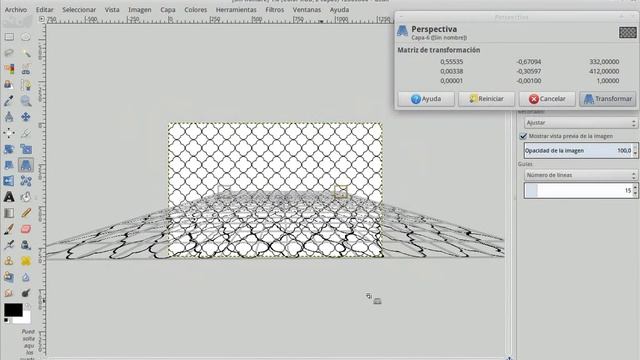The height and width of the screenshot is (360, 640).
Task: Select the Measure compass tool
Action: [x=9, y=117]
